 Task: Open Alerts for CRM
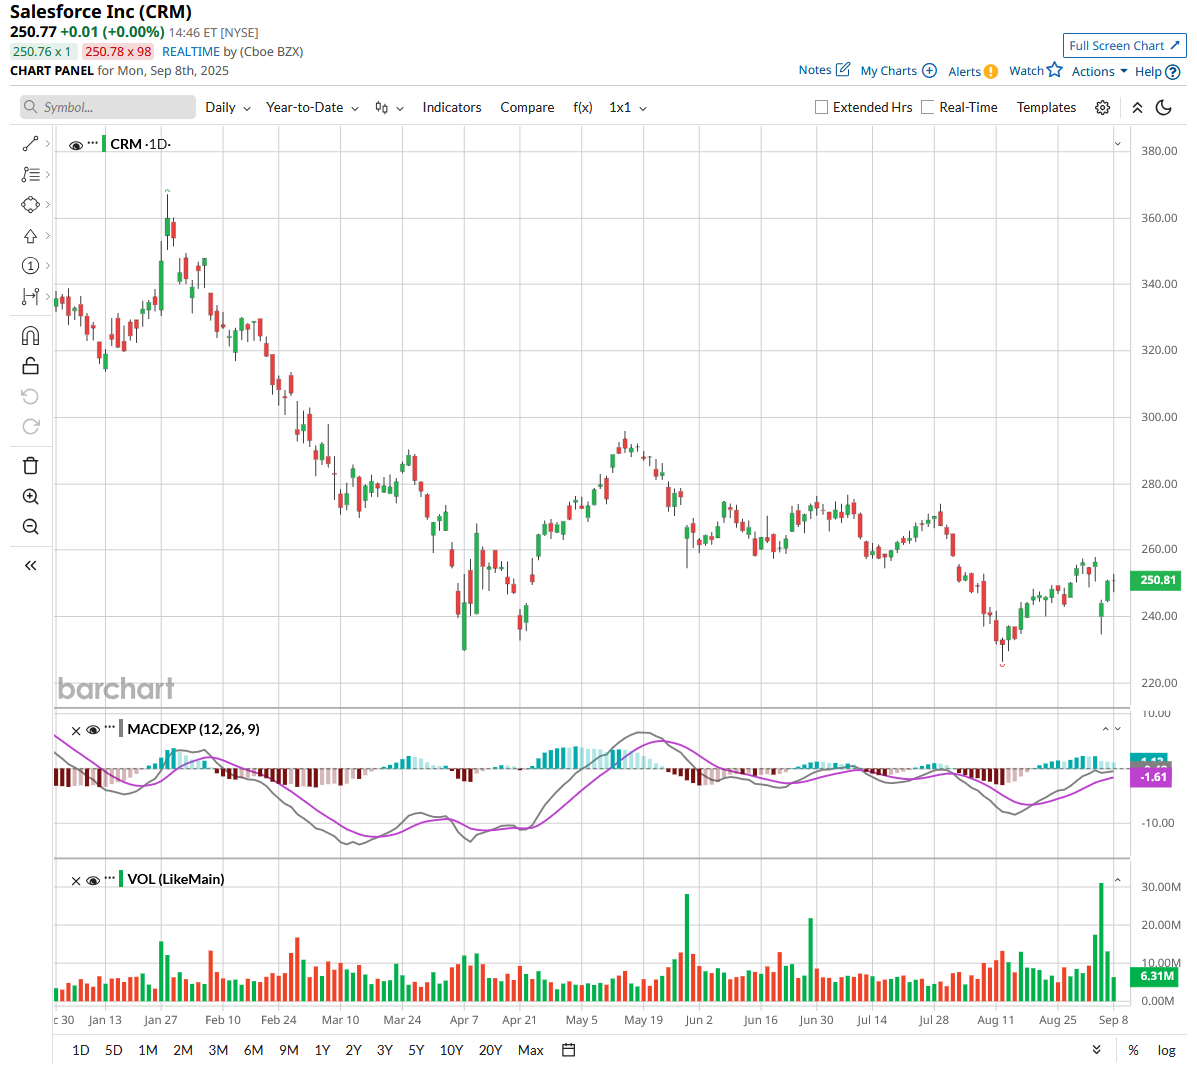pos(973,71)
